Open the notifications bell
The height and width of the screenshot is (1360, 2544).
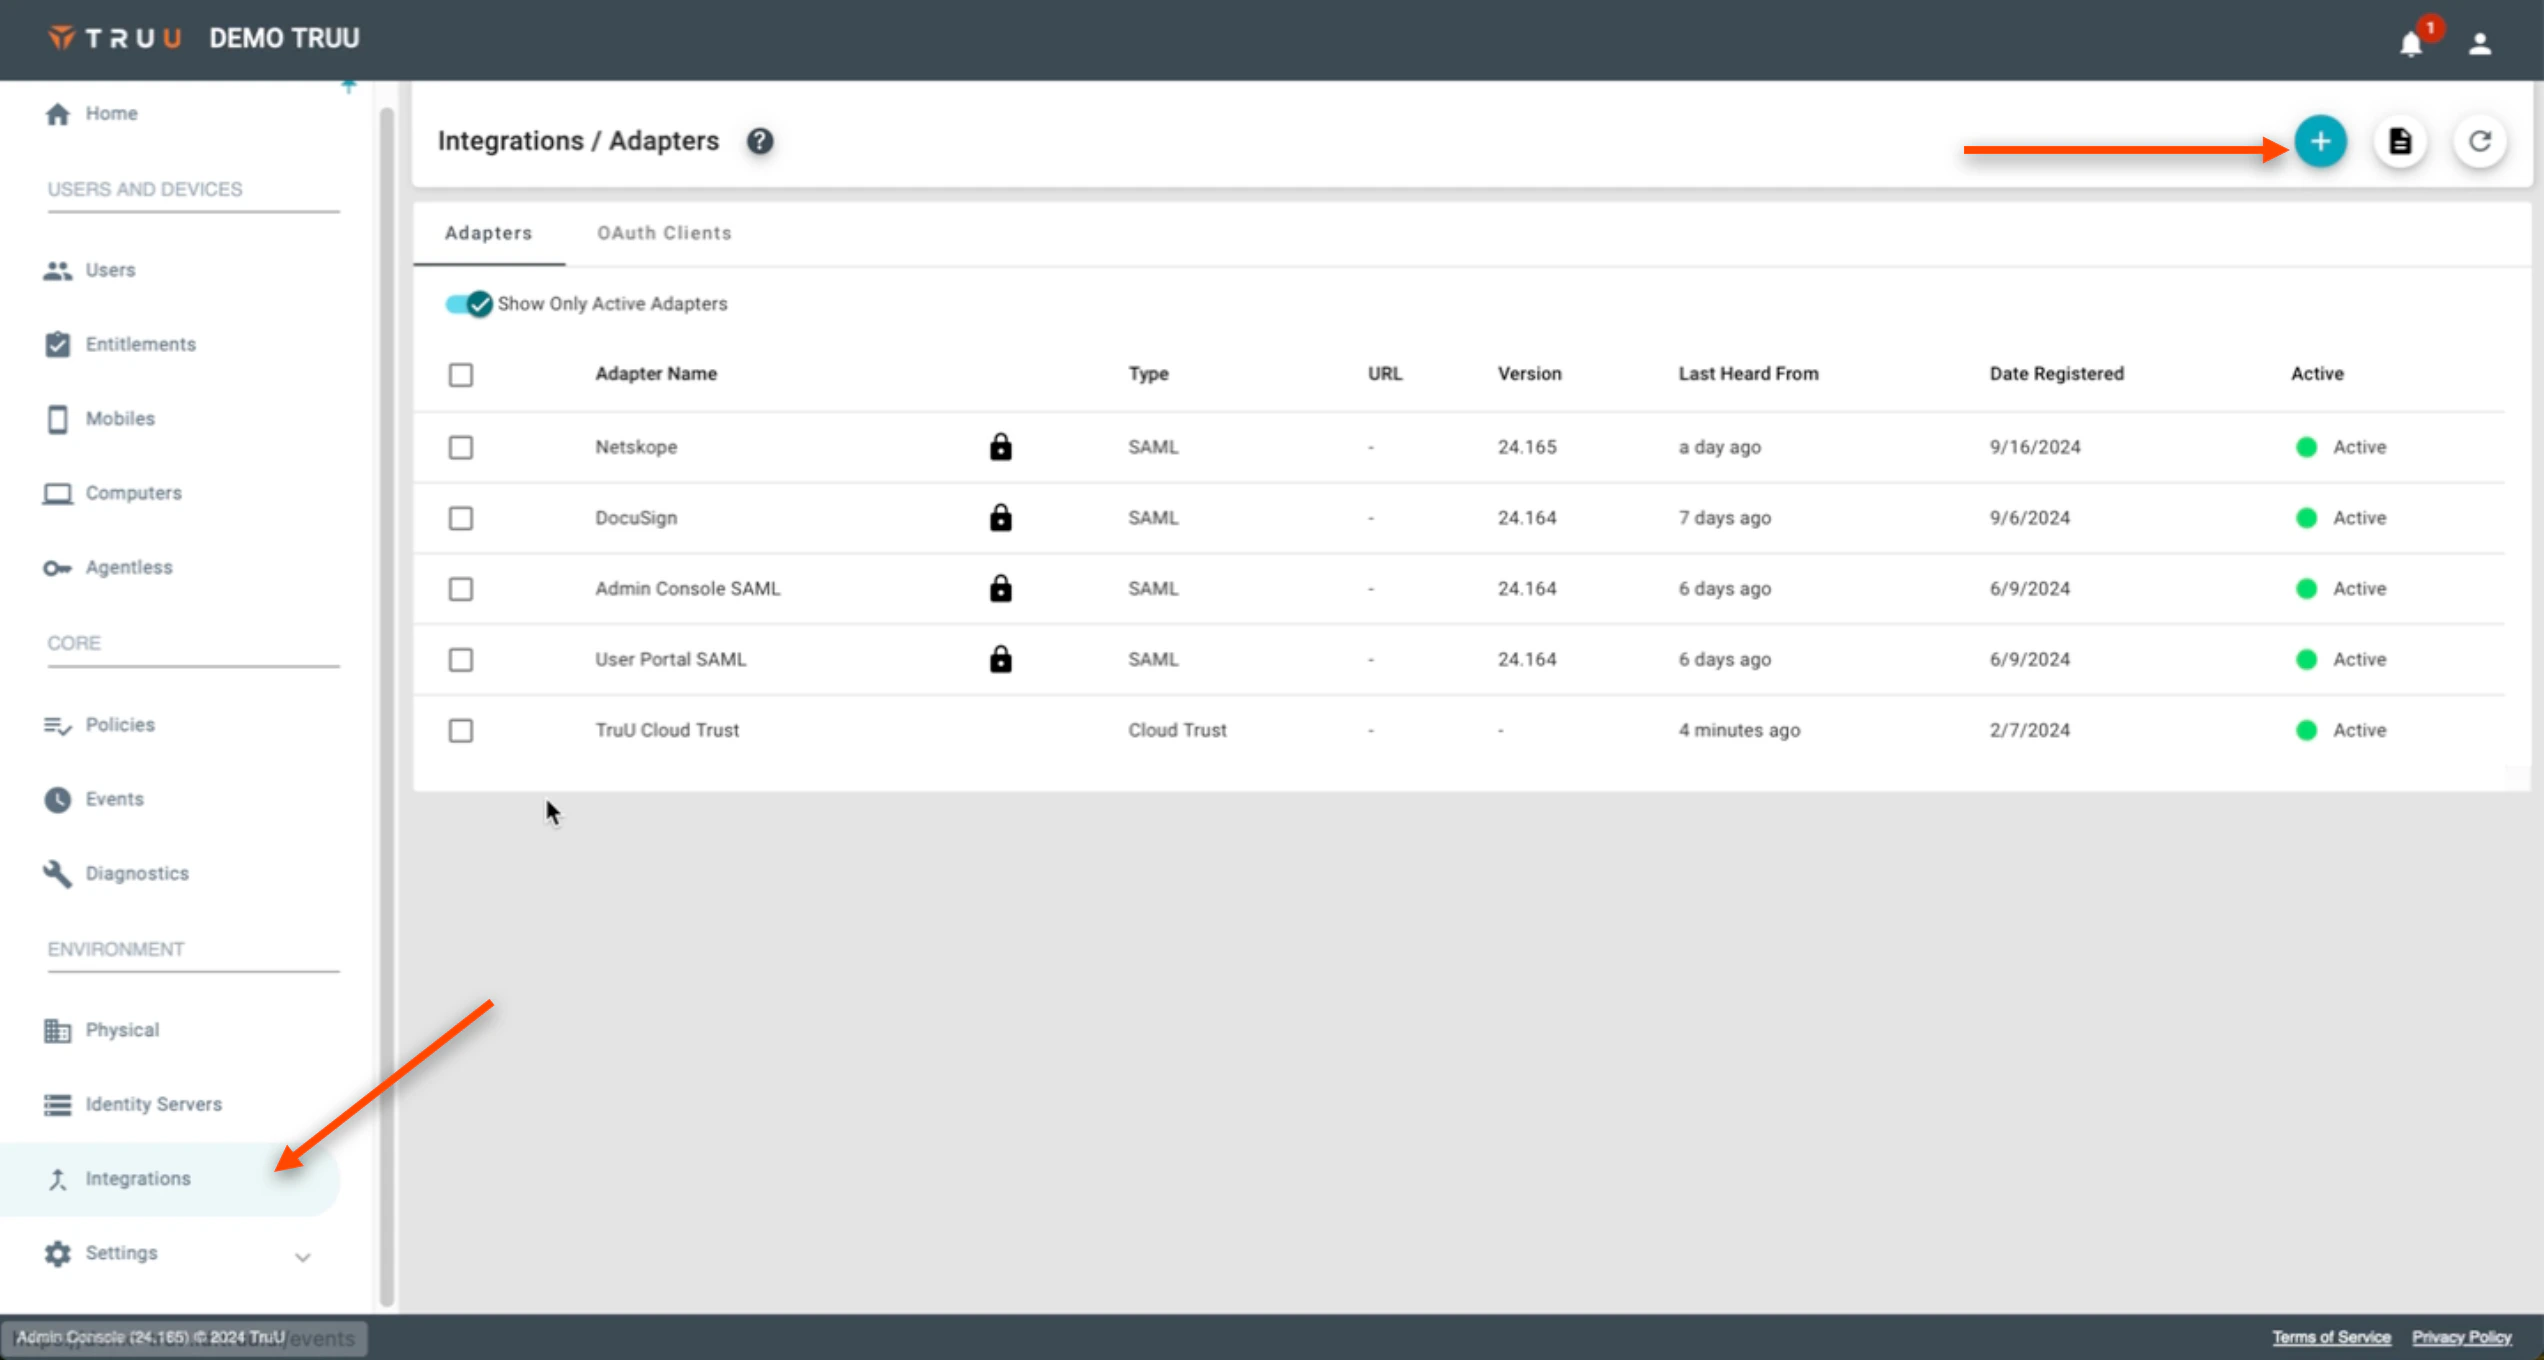[2411, 44]
